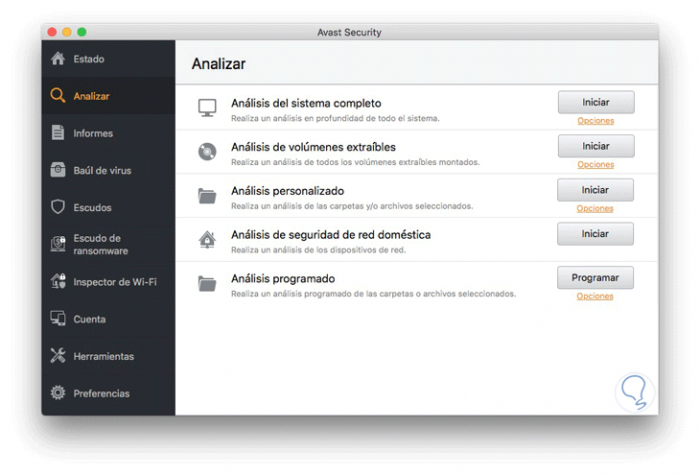Image resolution: width=700 pixels, height=475 pixels.
Task: Open Inspector de Wi-Fi
Action: point(108,282)
